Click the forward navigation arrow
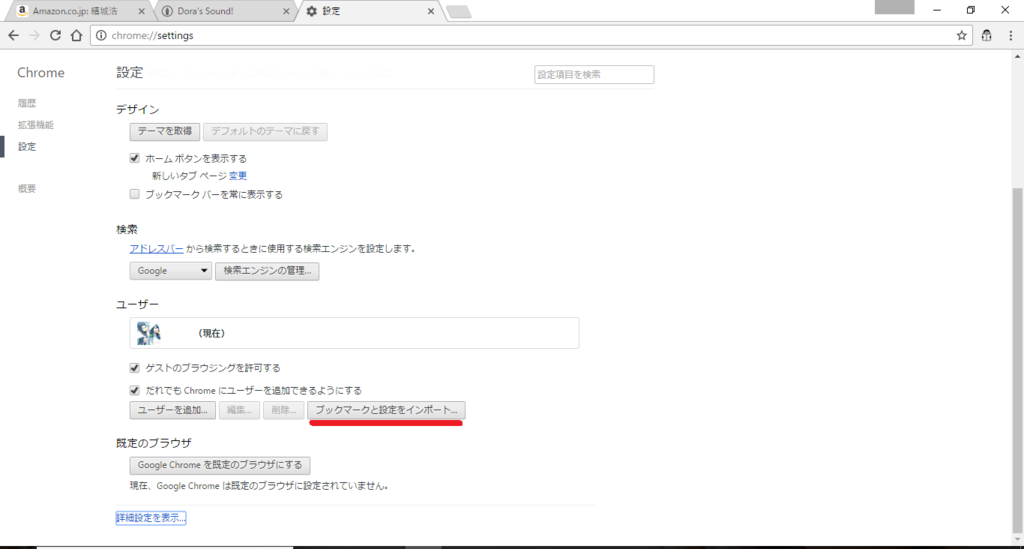 [35, 35]
